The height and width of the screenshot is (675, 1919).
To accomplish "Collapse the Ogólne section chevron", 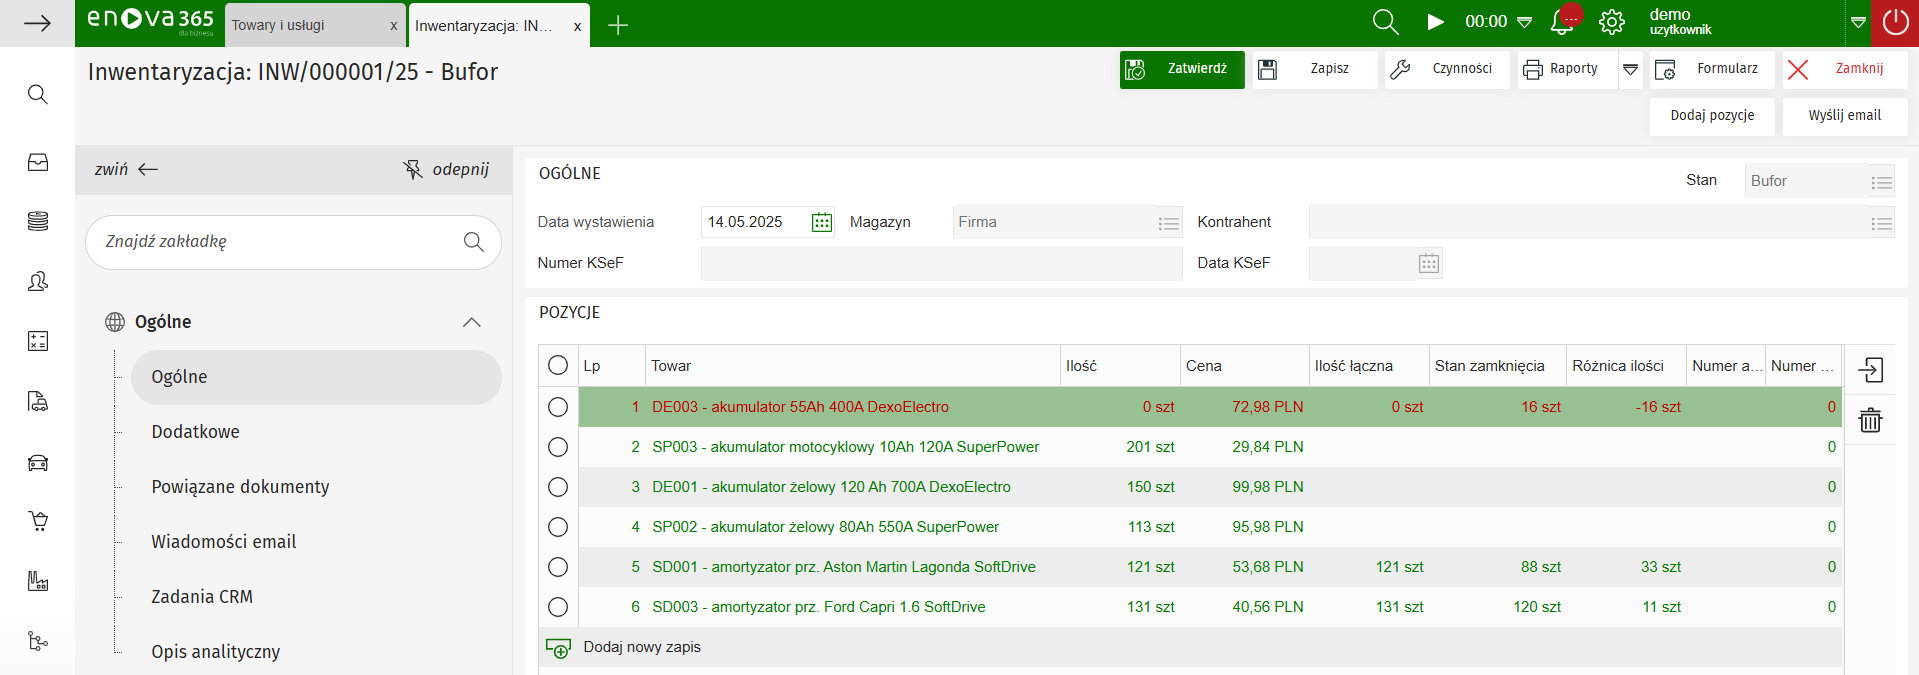I will coord(472,322).
